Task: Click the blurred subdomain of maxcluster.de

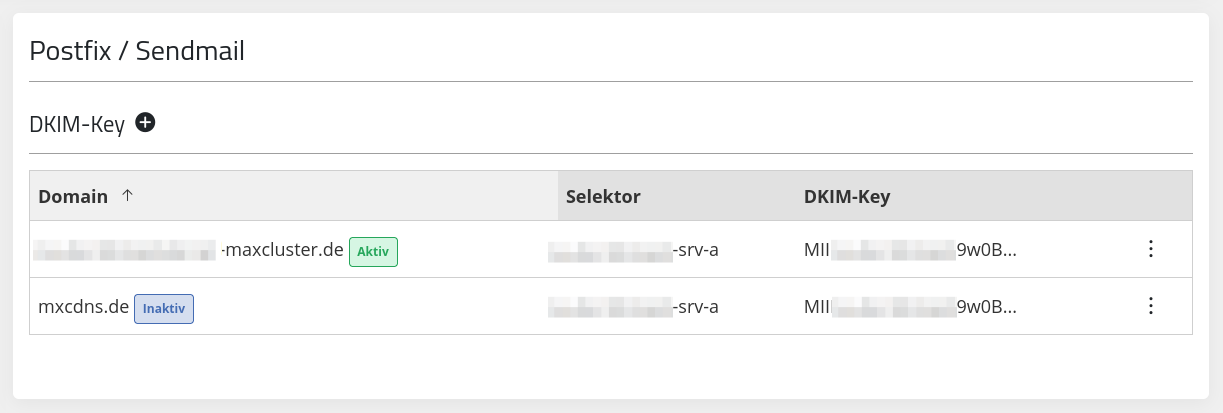Action: tap(125, 249)
